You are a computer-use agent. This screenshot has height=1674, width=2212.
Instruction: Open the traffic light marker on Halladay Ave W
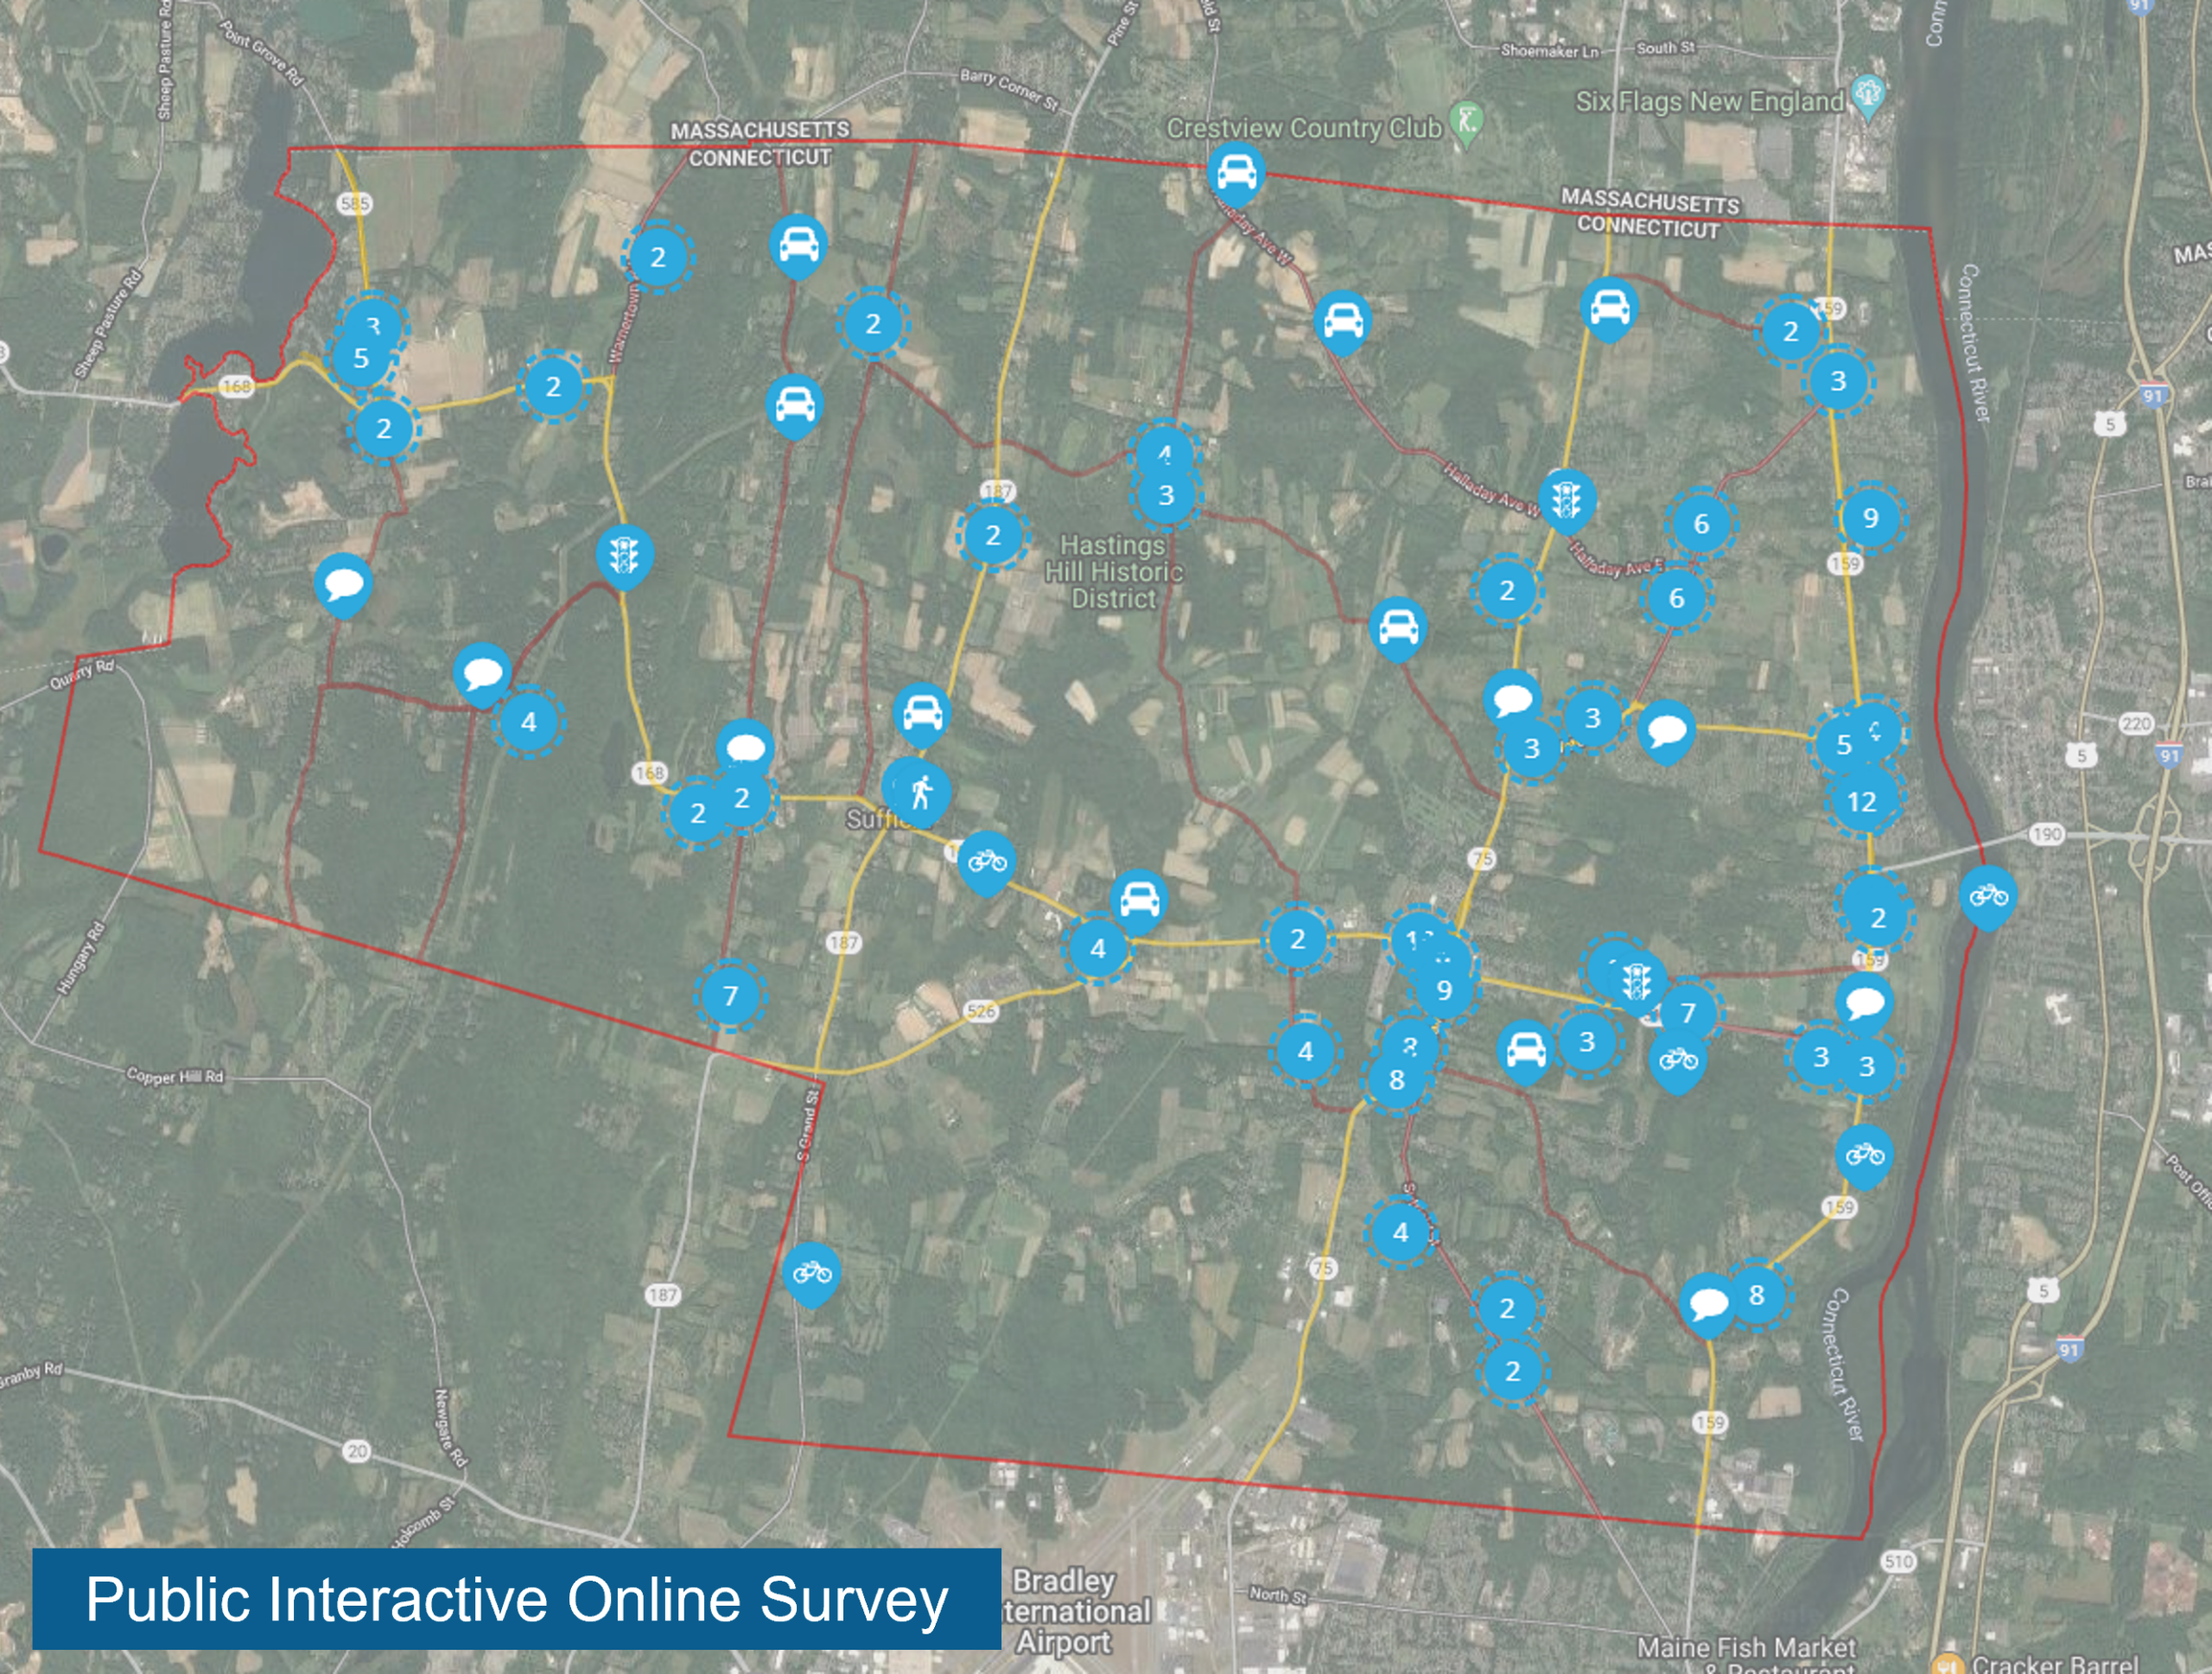(x=1566, y=498)
